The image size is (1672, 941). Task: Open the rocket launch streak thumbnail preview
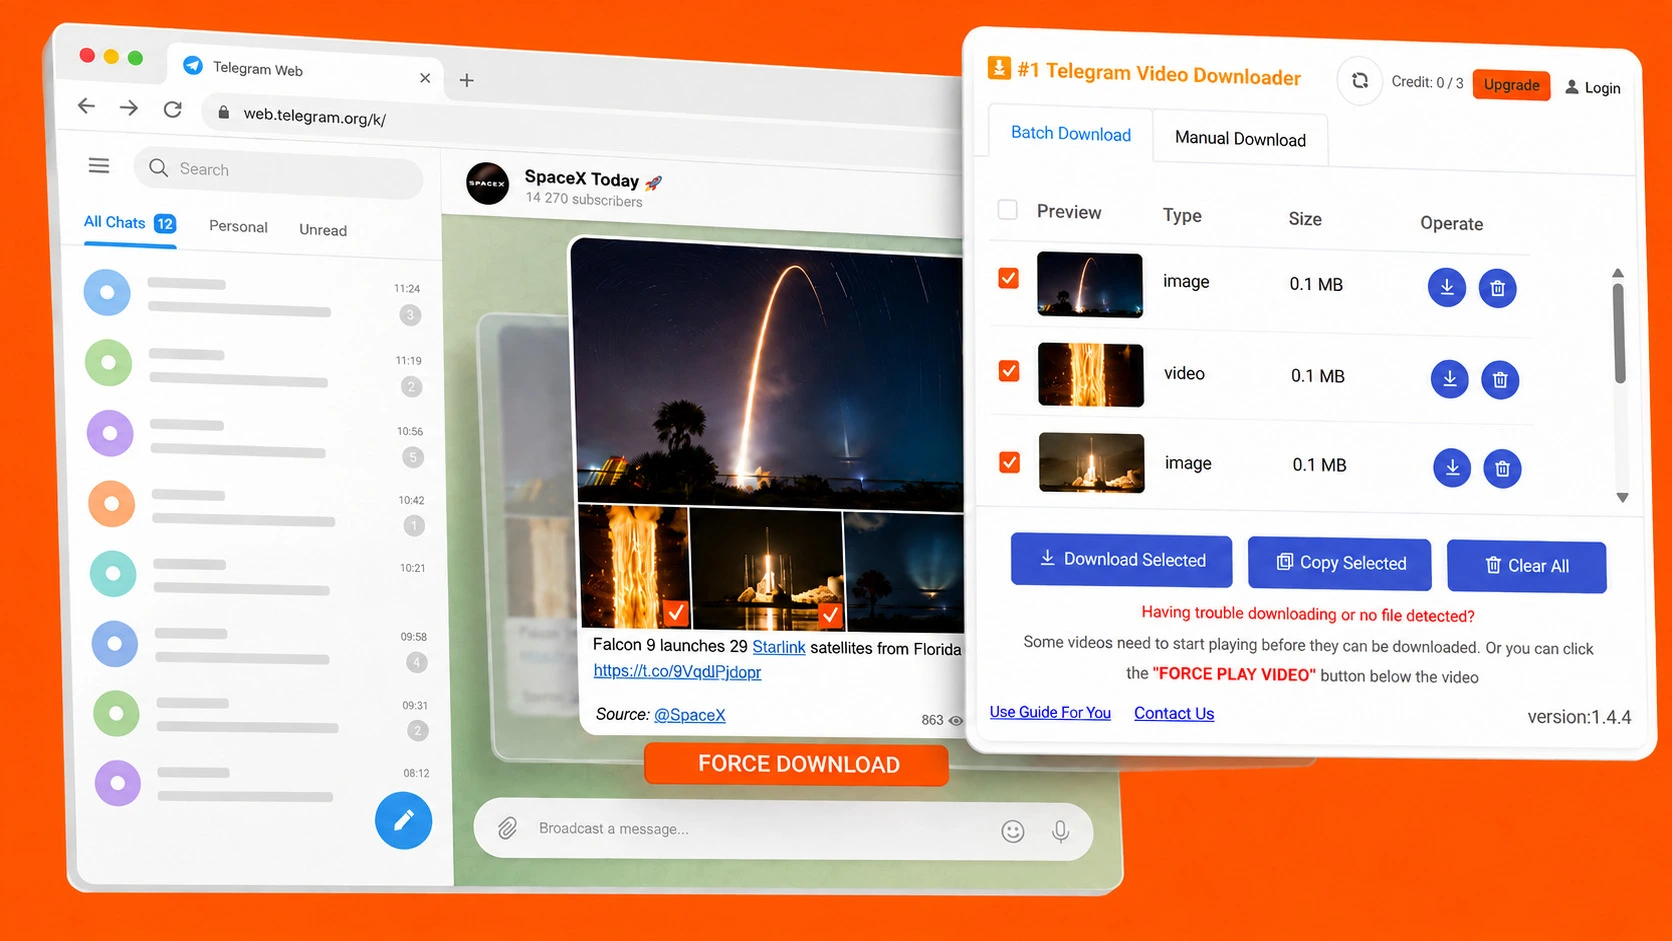tap(1090, 285)
